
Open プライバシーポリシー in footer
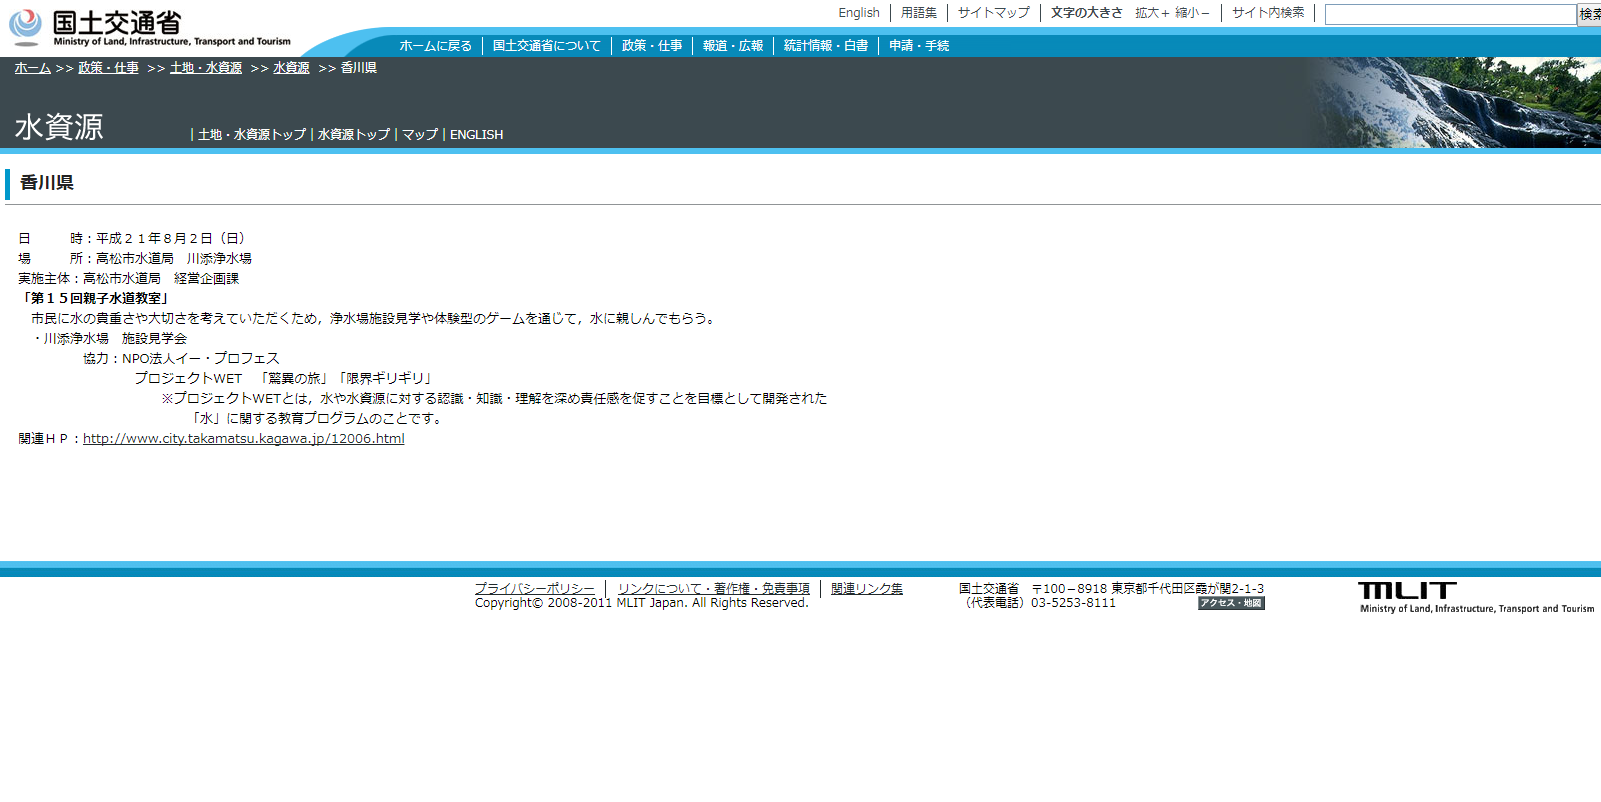tap(534, 589)
